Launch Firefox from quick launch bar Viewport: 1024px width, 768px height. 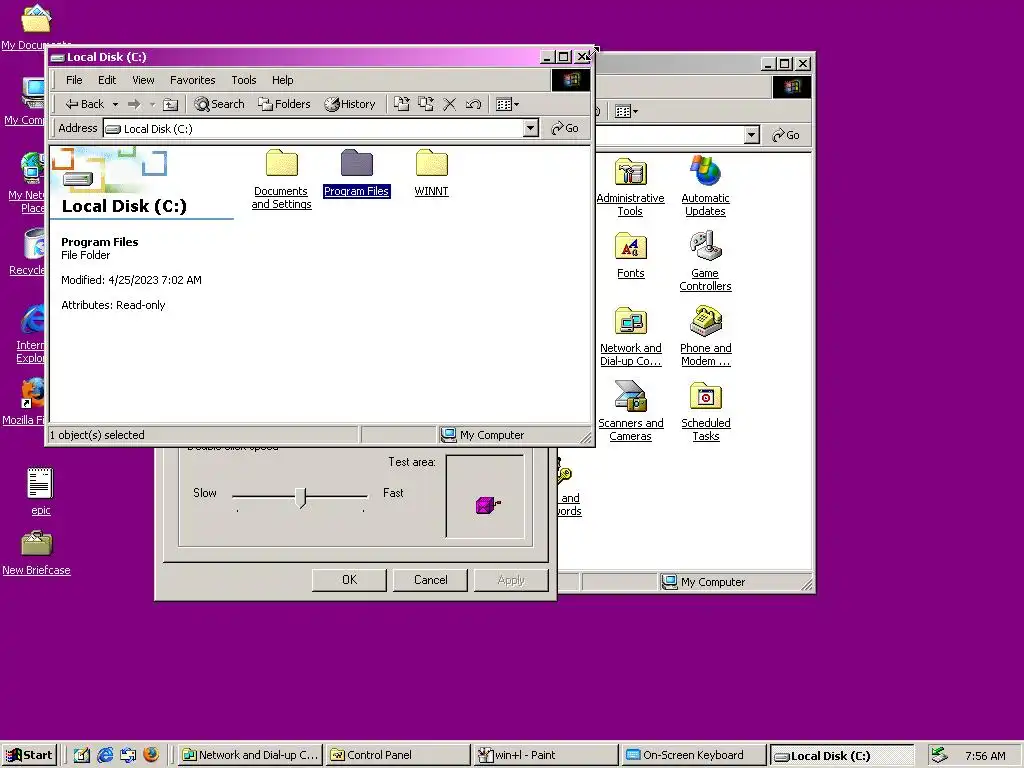click(151, 755)
